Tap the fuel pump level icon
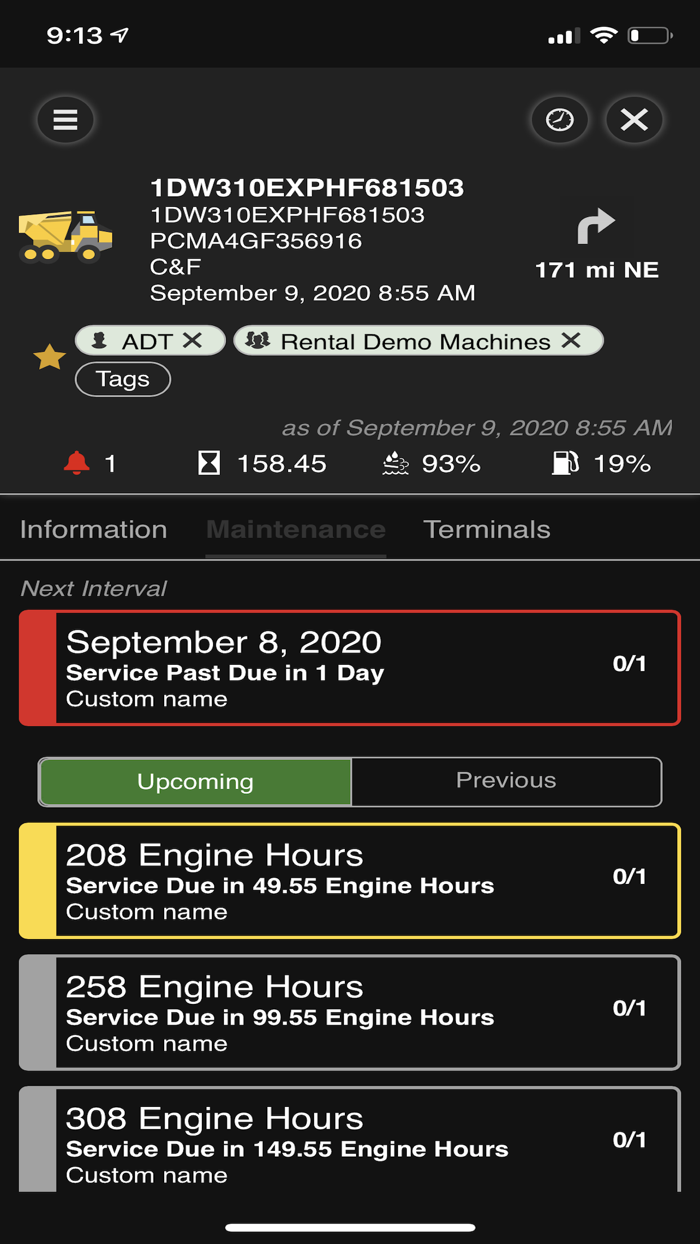700x1244 pixels. [x=566, y=463]
